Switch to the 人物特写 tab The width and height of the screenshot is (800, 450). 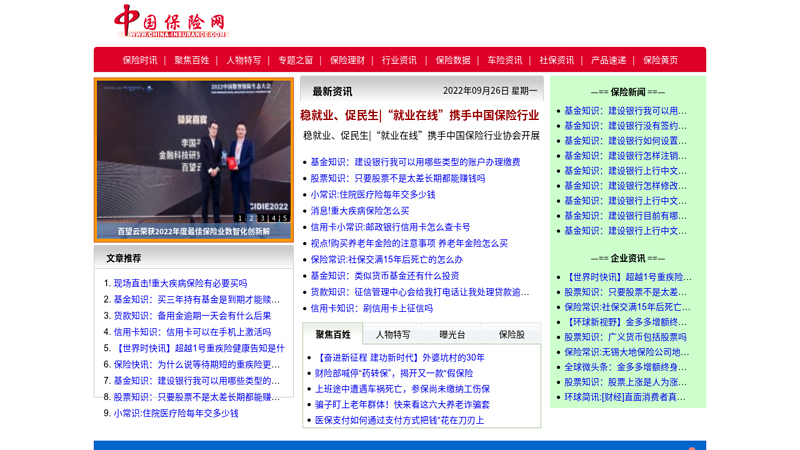(x=393, y=335)
